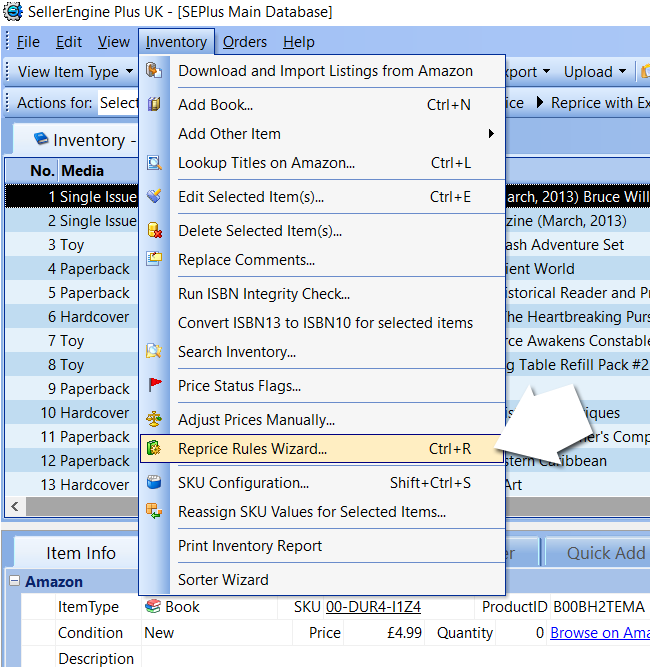Click the Condition value New

[x=159, y=633]
